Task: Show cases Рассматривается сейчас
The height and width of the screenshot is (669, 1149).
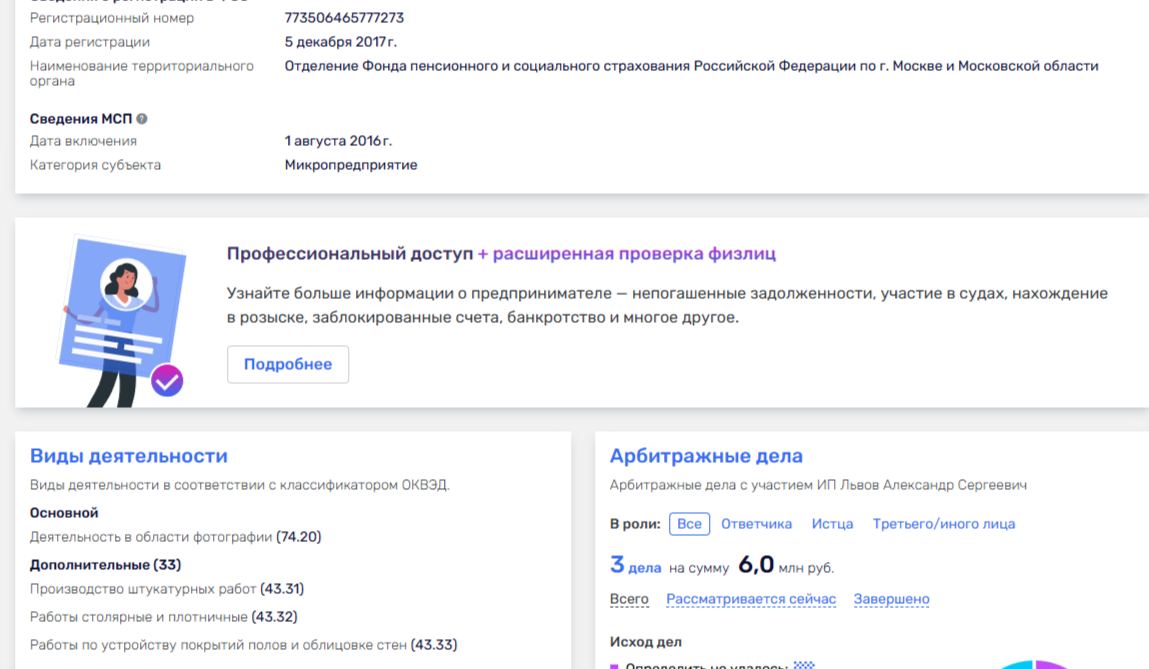Action: (x=751, y=599)
